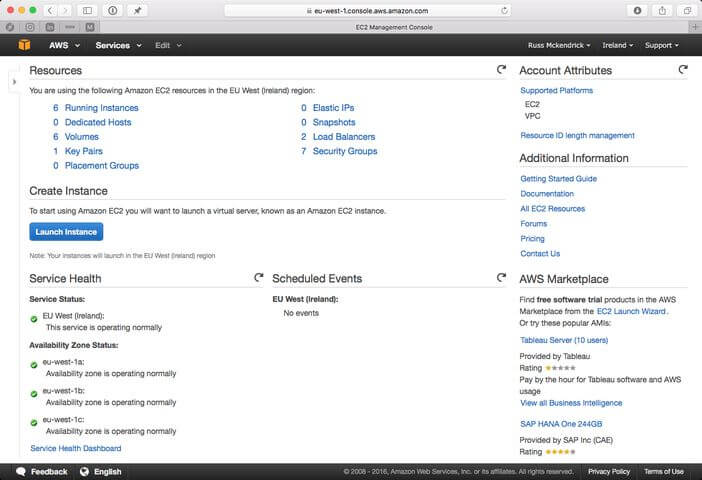Toggle the Safari sidebar button
The height and width of the screenshot is (480, 702).
(88, 10)
